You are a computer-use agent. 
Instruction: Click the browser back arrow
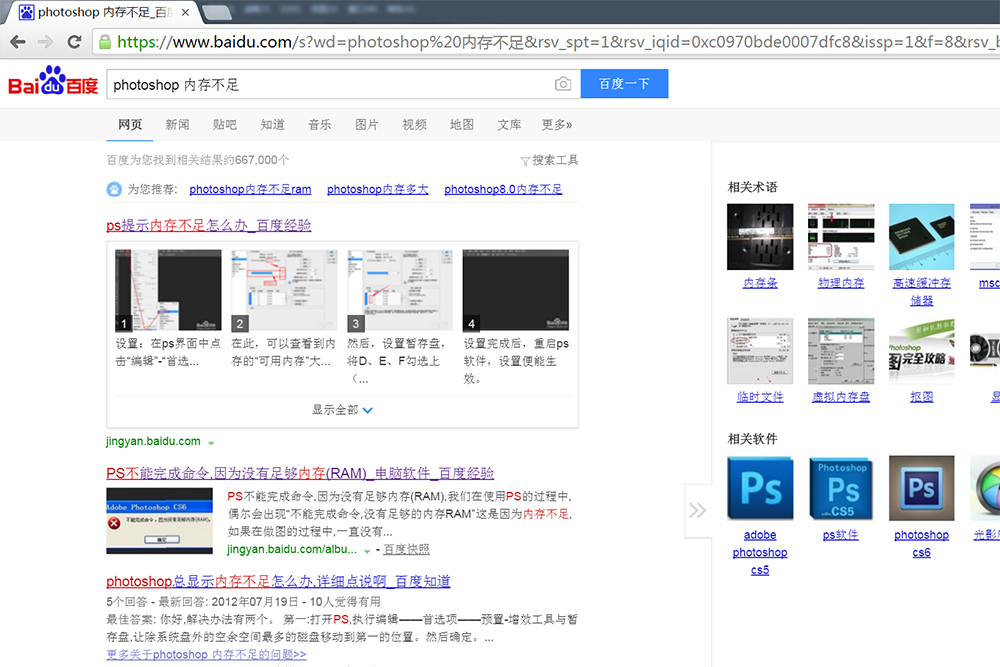(17, 42)
